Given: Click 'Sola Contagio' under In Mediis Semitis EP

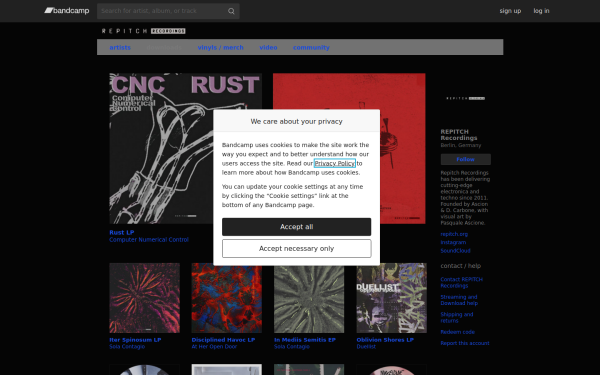Looking at the screenshot, I should [x=292, y=347].
